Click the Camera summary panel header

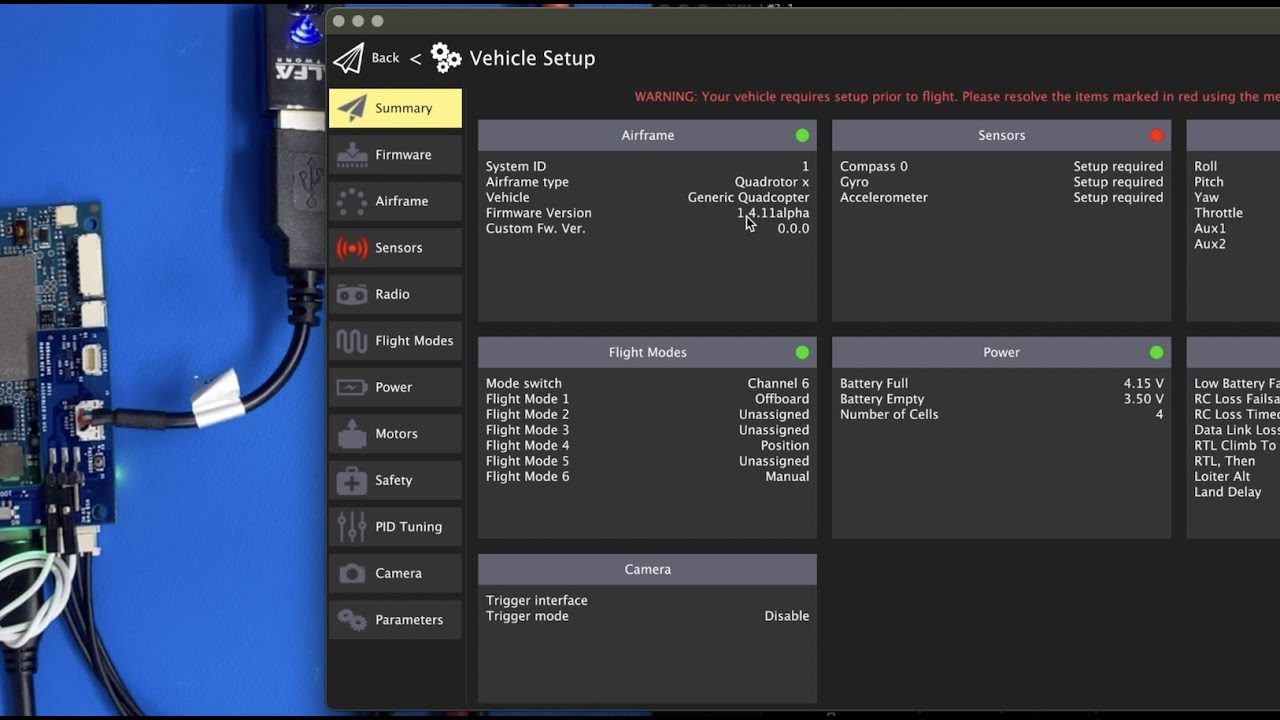tap(647, 569)
